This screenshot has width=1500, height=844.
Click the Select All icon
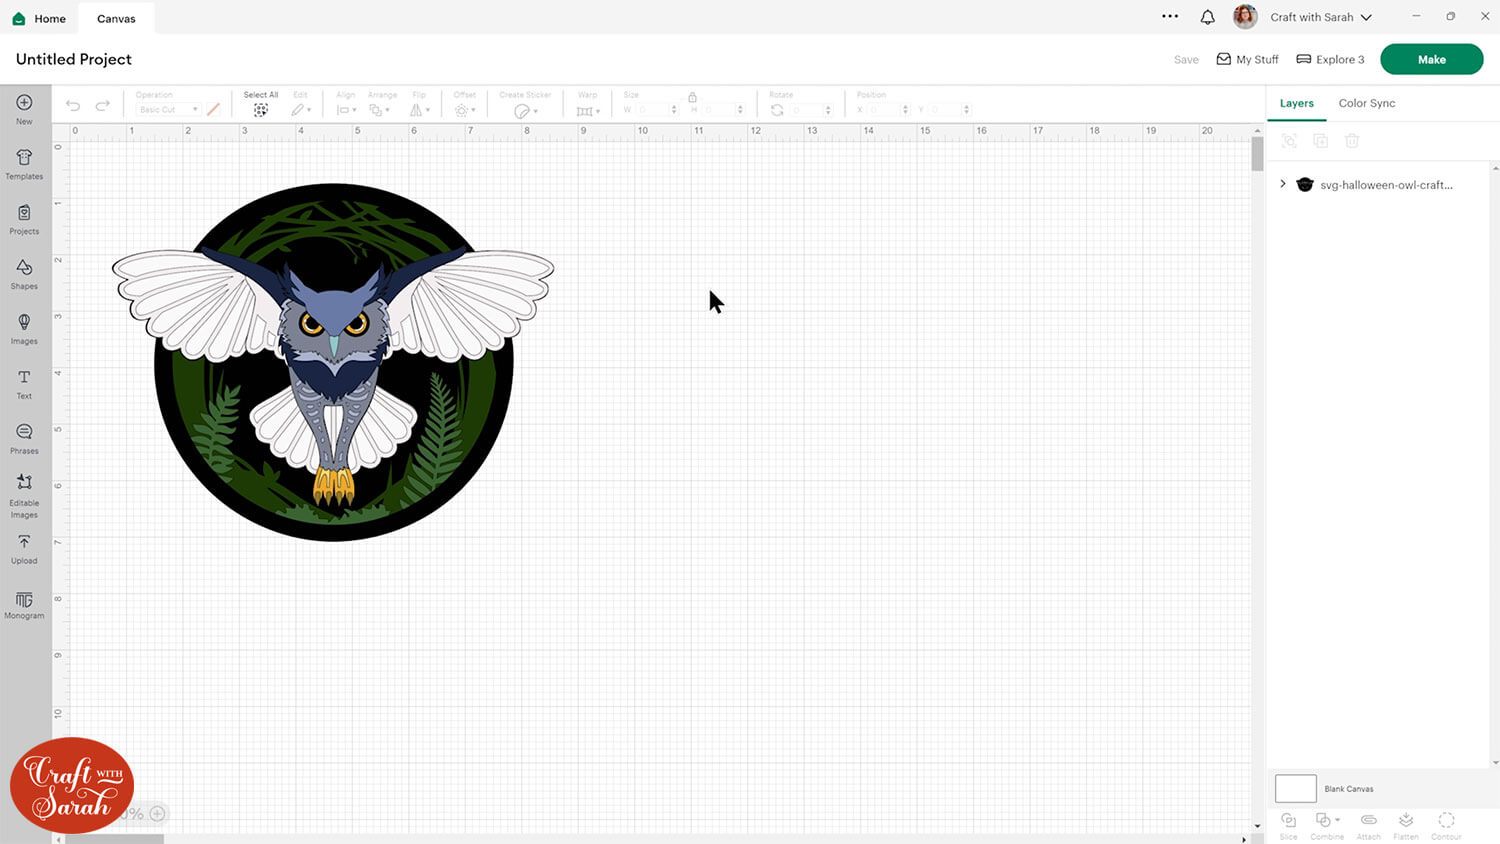(x=261, y=110)
